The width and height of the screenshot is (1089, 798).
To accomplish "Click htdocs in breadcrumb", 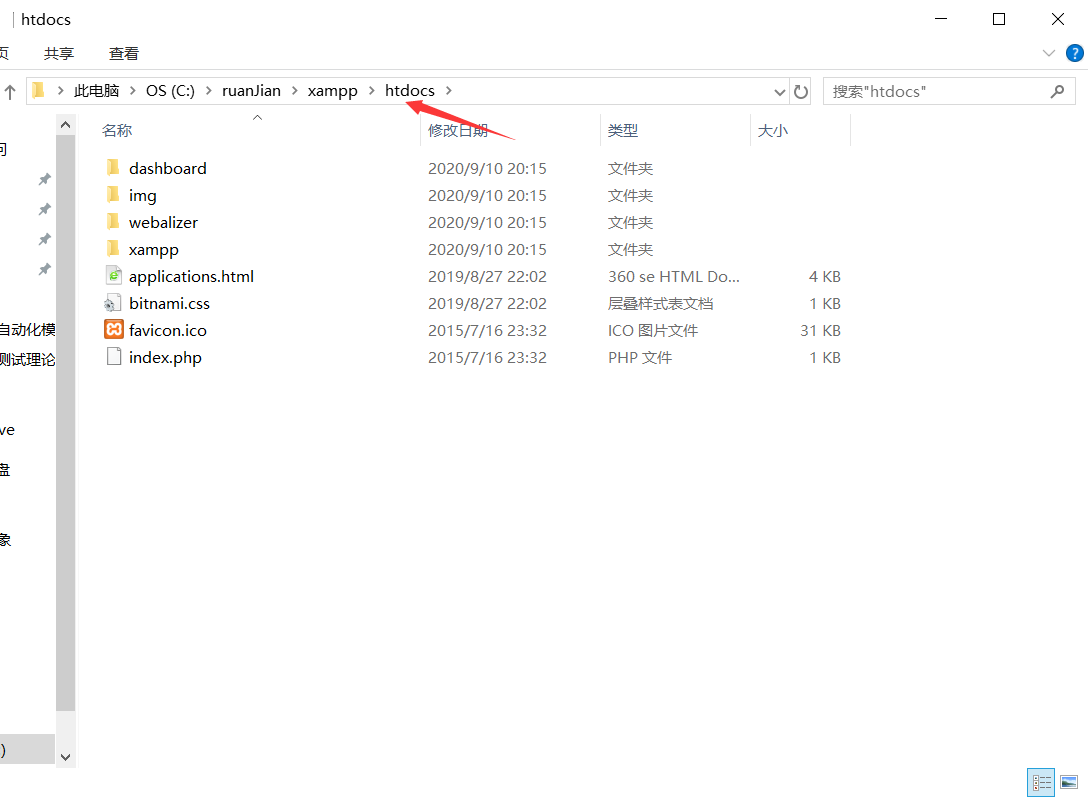I will click(x=410, y=90).
